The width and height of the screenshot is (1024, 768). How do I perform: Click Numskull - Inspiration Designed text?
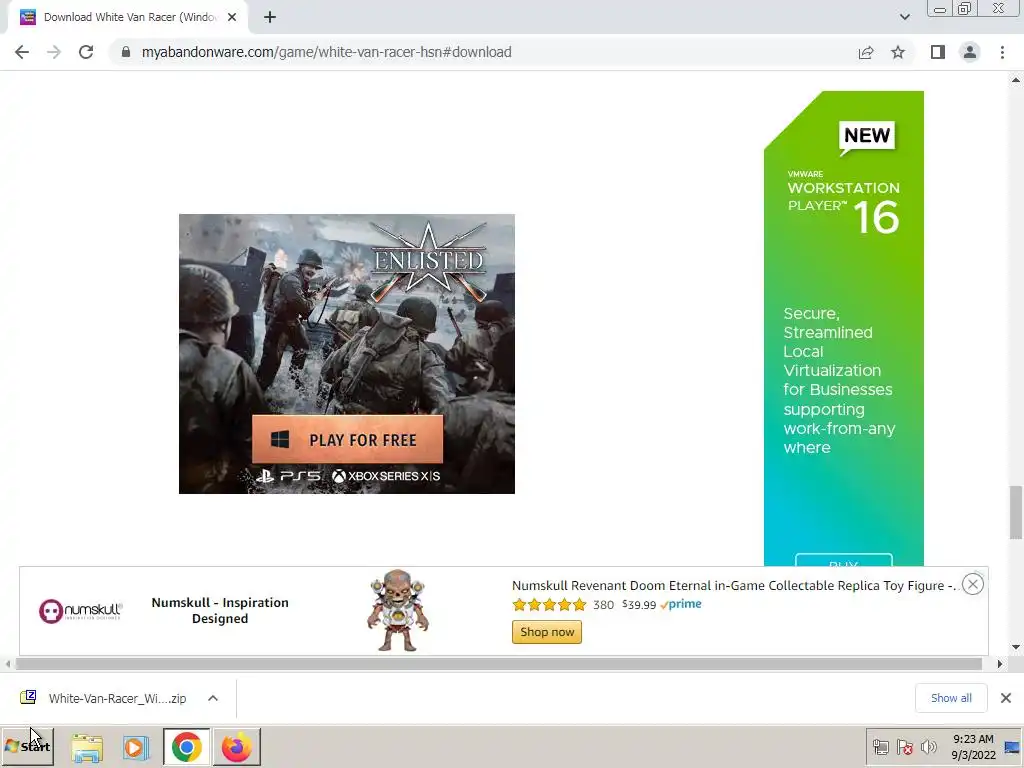(x=220, y=611)
